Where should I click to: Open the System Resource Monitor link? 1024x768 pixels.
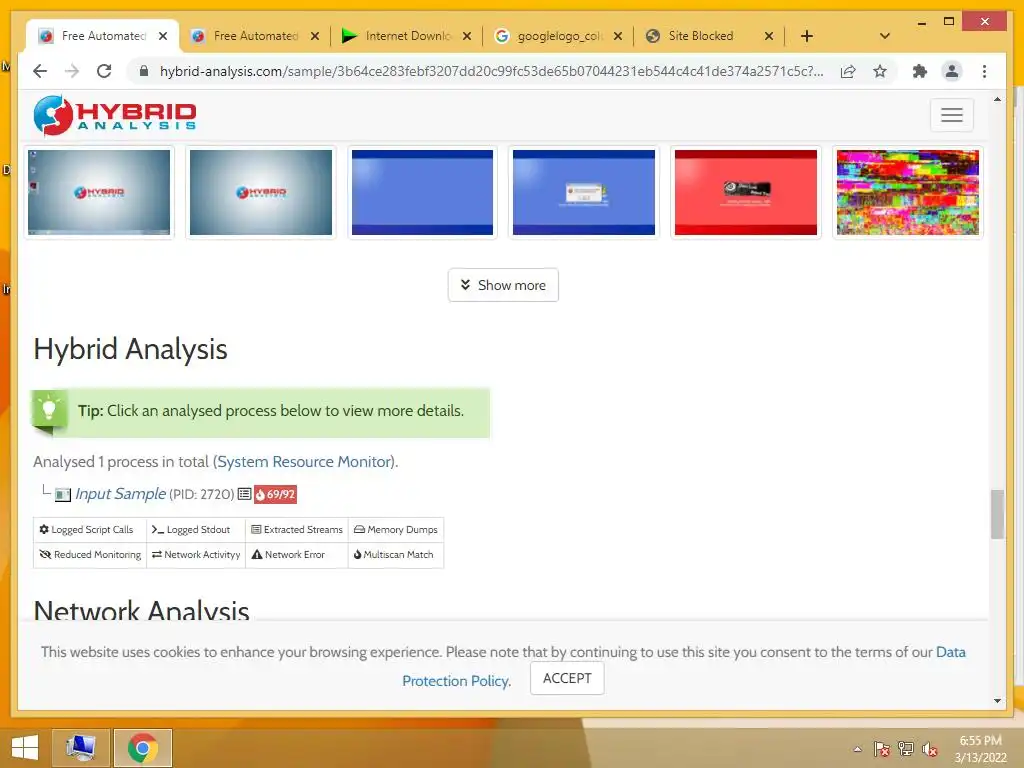tap(304, 462)
